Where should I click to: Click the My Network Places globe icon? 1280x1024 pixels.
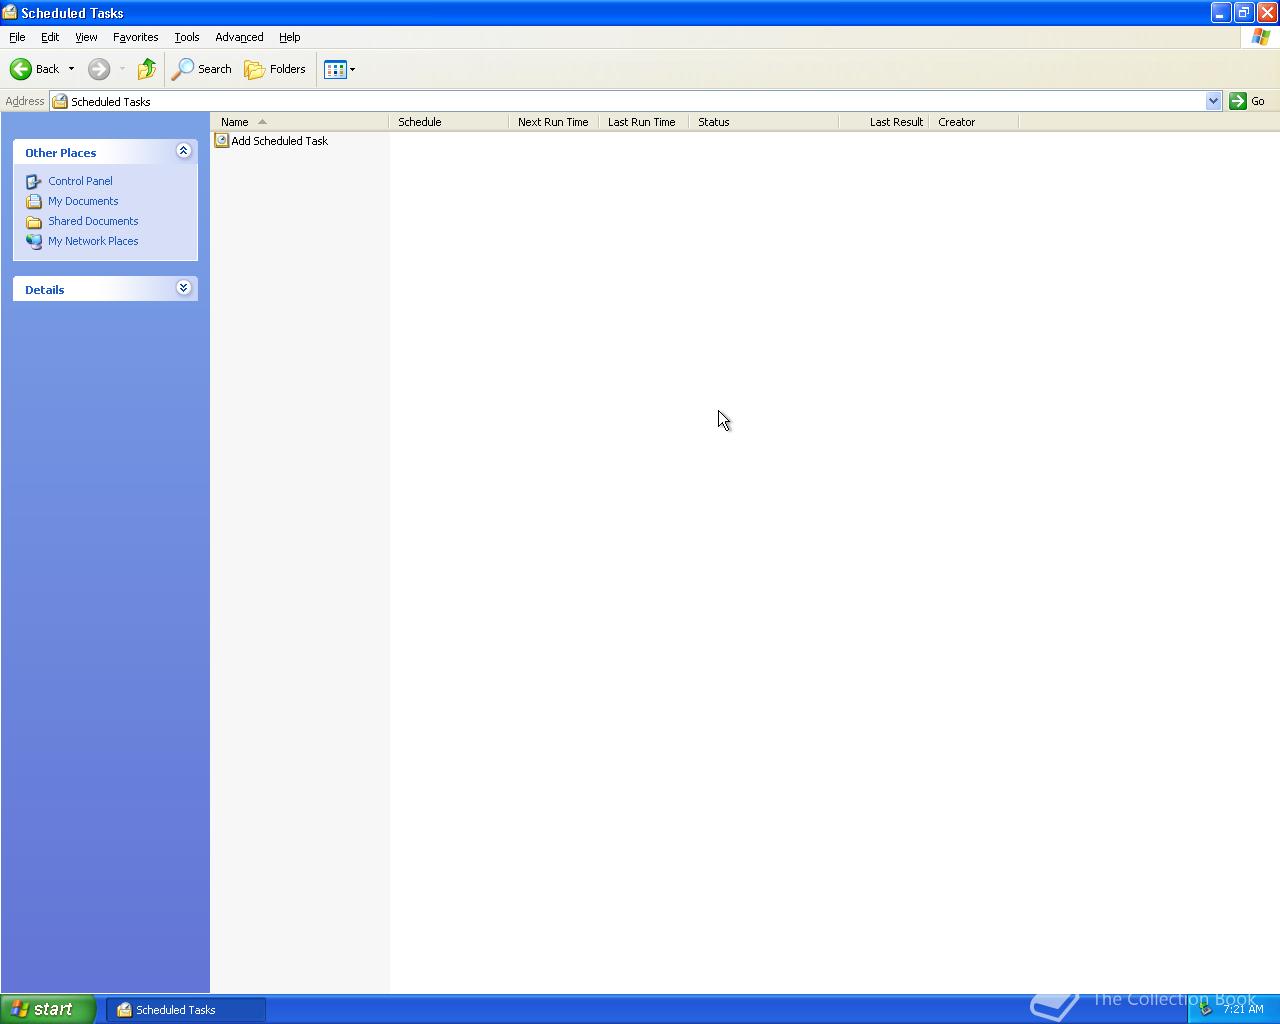coord(34,241)
